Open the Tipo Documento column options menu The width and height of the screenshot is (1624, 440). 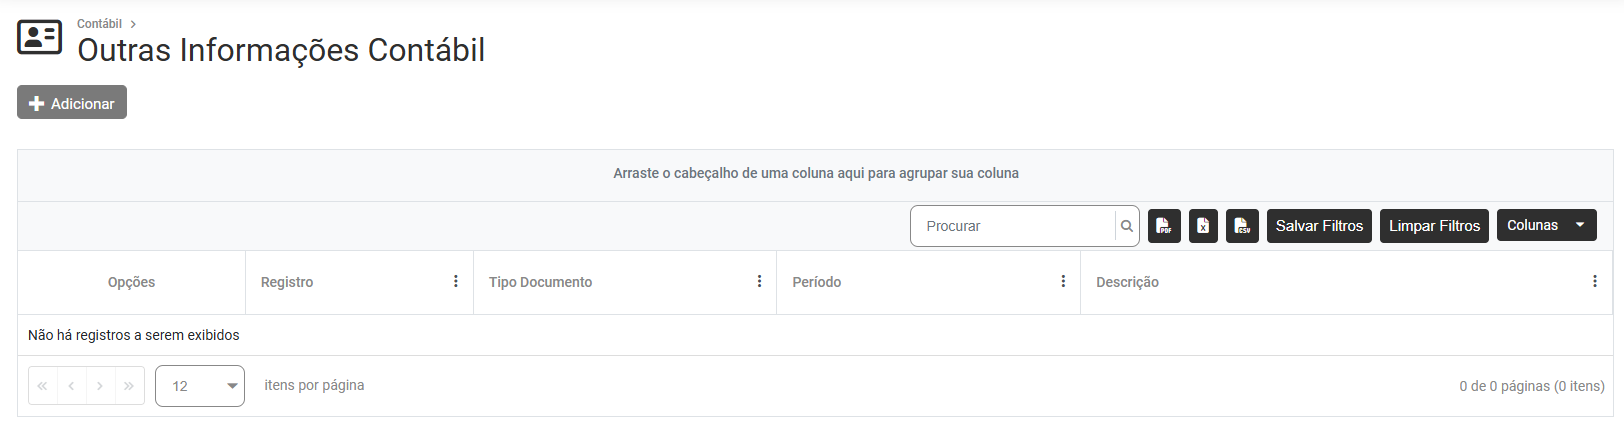pos(760,282)
